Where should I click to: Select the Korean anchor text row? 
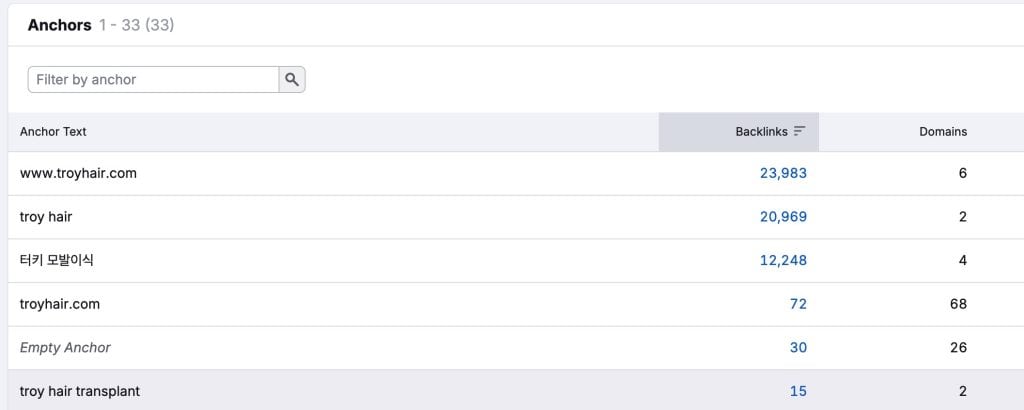click(57, 260)
